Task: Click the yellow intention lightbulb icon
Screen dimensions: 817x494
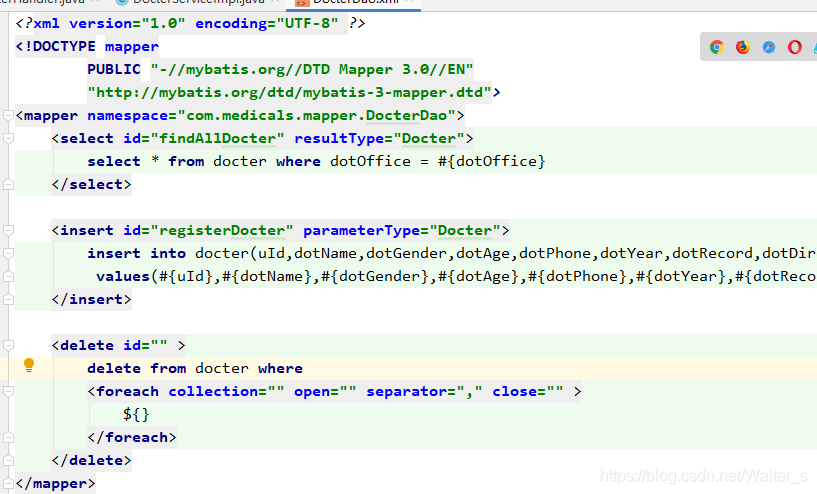Action: click(29, 365)
